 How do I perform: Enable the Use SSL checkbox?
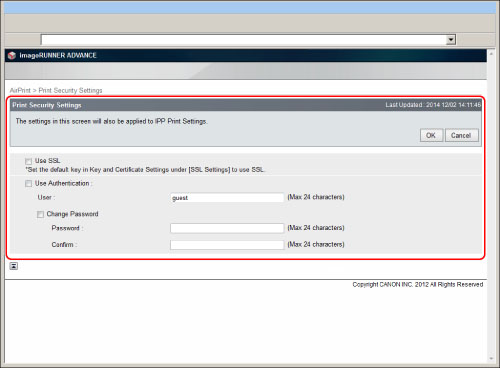(x=29, y=161)
